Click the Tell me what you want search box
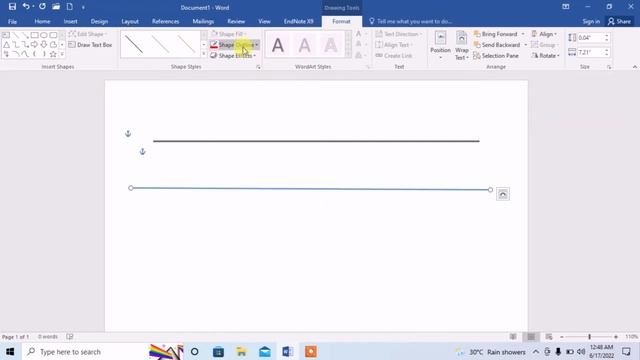640x360 pixels. click(x=411, y=21)
